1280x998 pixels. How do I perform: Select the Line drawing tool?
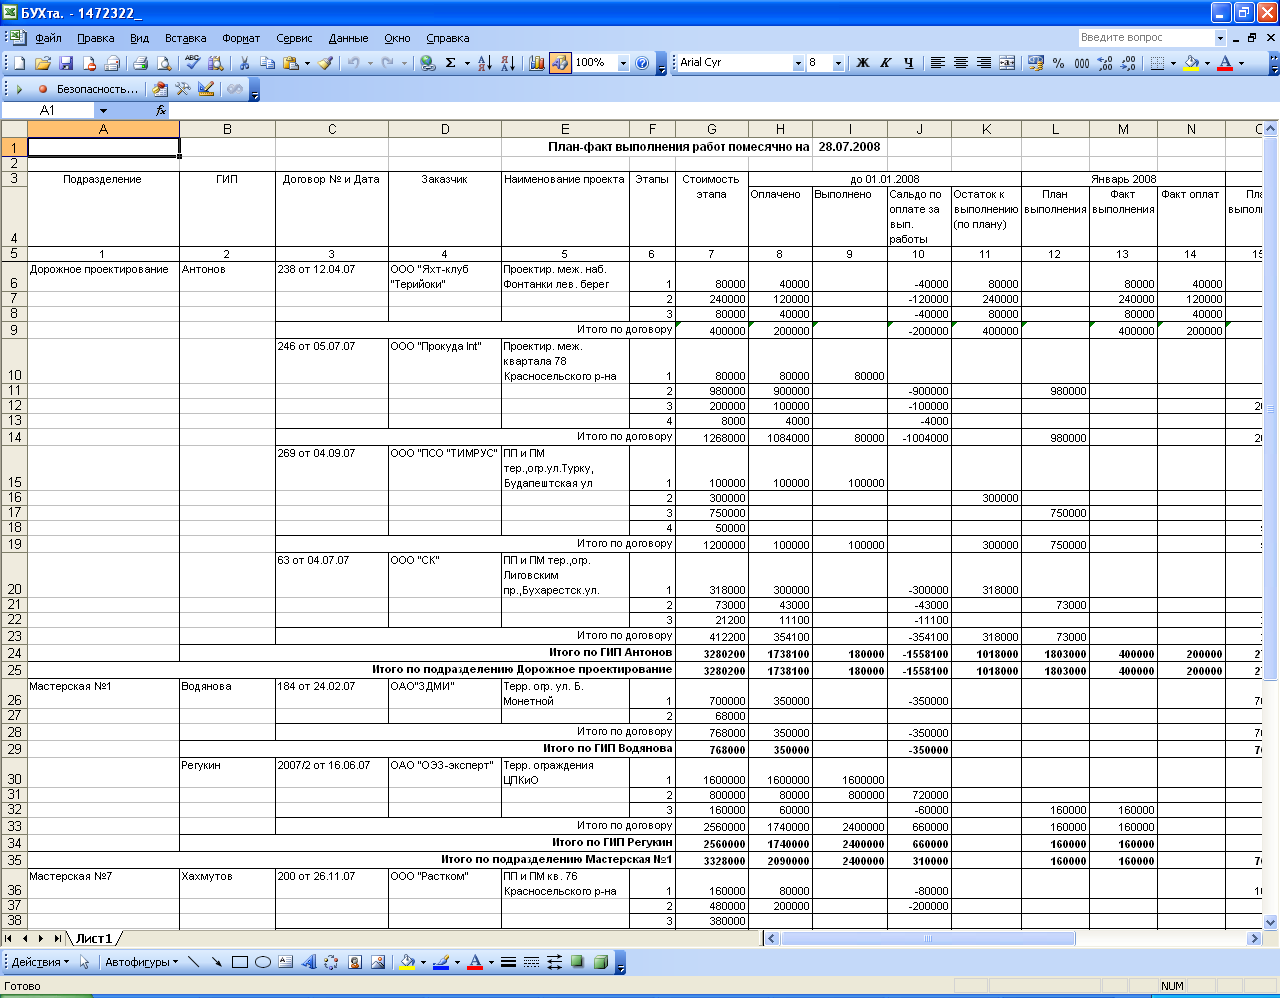point(193,962)
